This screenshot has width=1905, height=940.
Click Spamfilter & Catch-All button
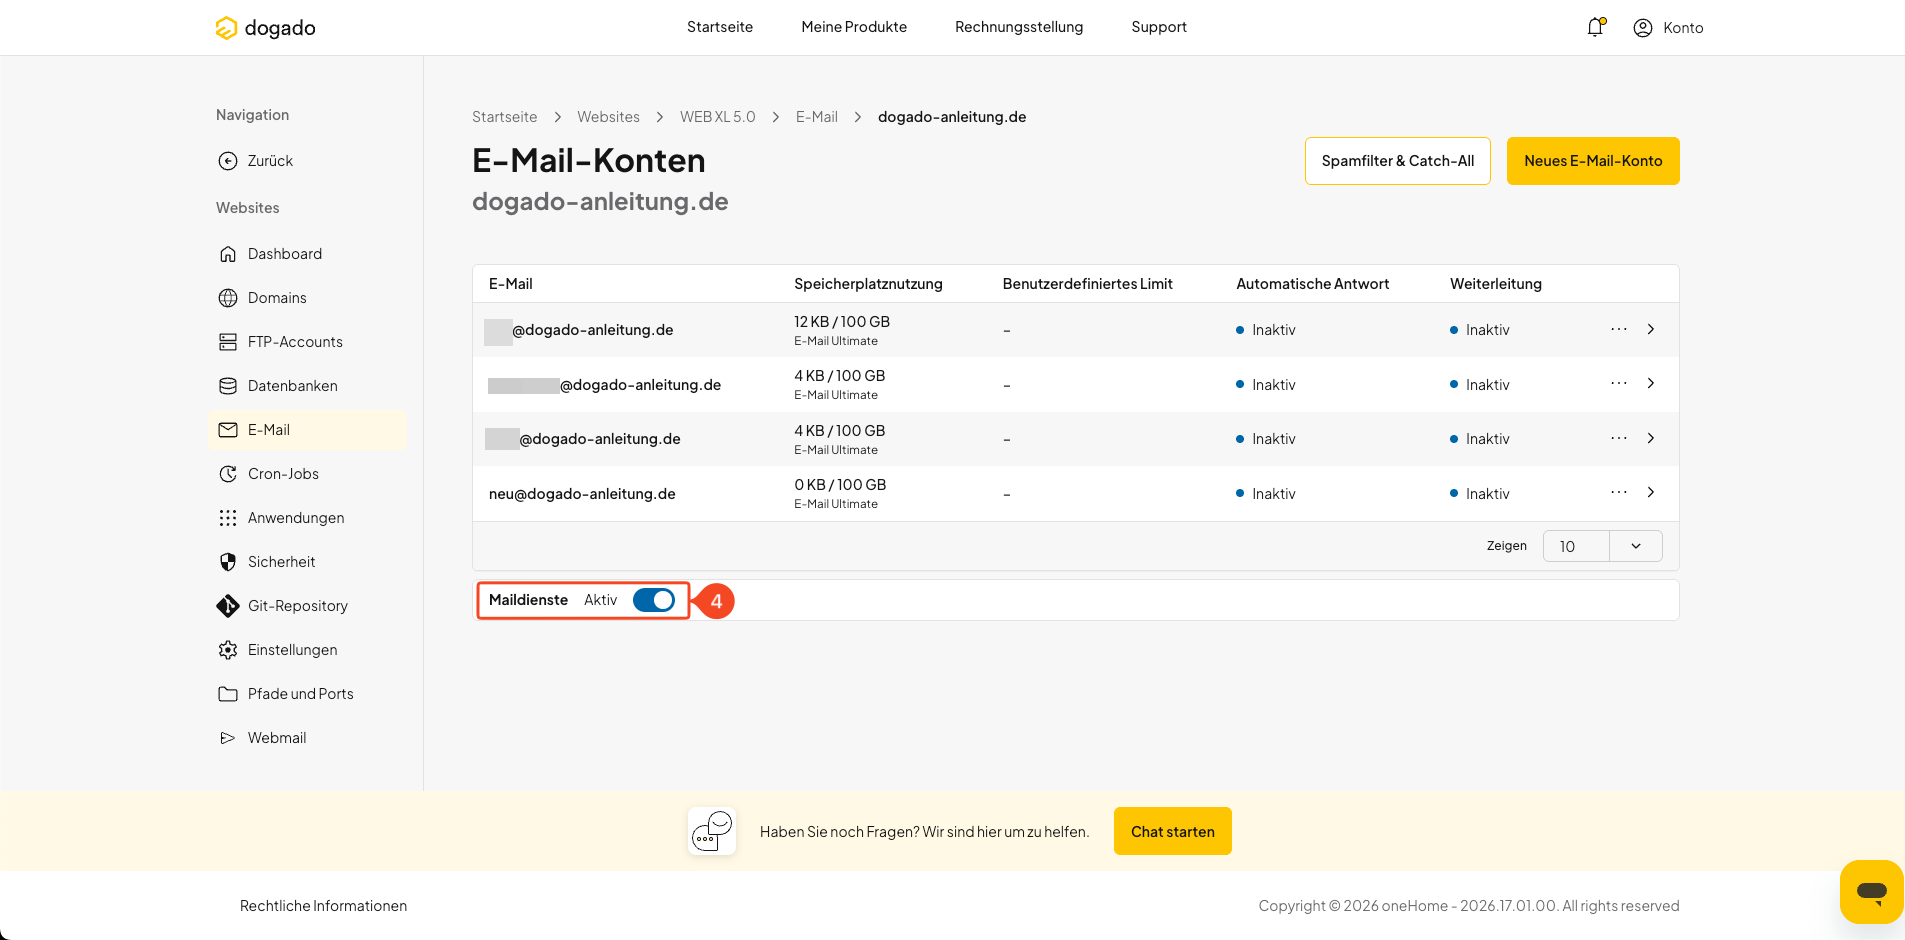click(1398, 161)
